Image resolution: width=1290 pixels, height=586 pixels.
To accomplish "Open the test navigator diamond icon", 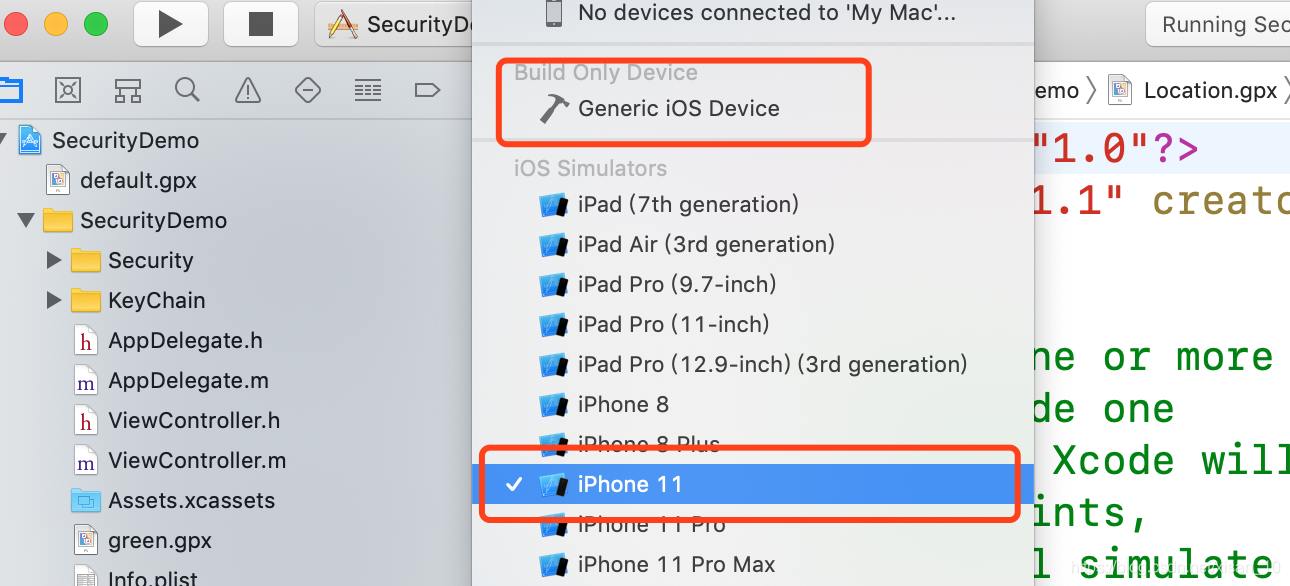I will [307, 91].
